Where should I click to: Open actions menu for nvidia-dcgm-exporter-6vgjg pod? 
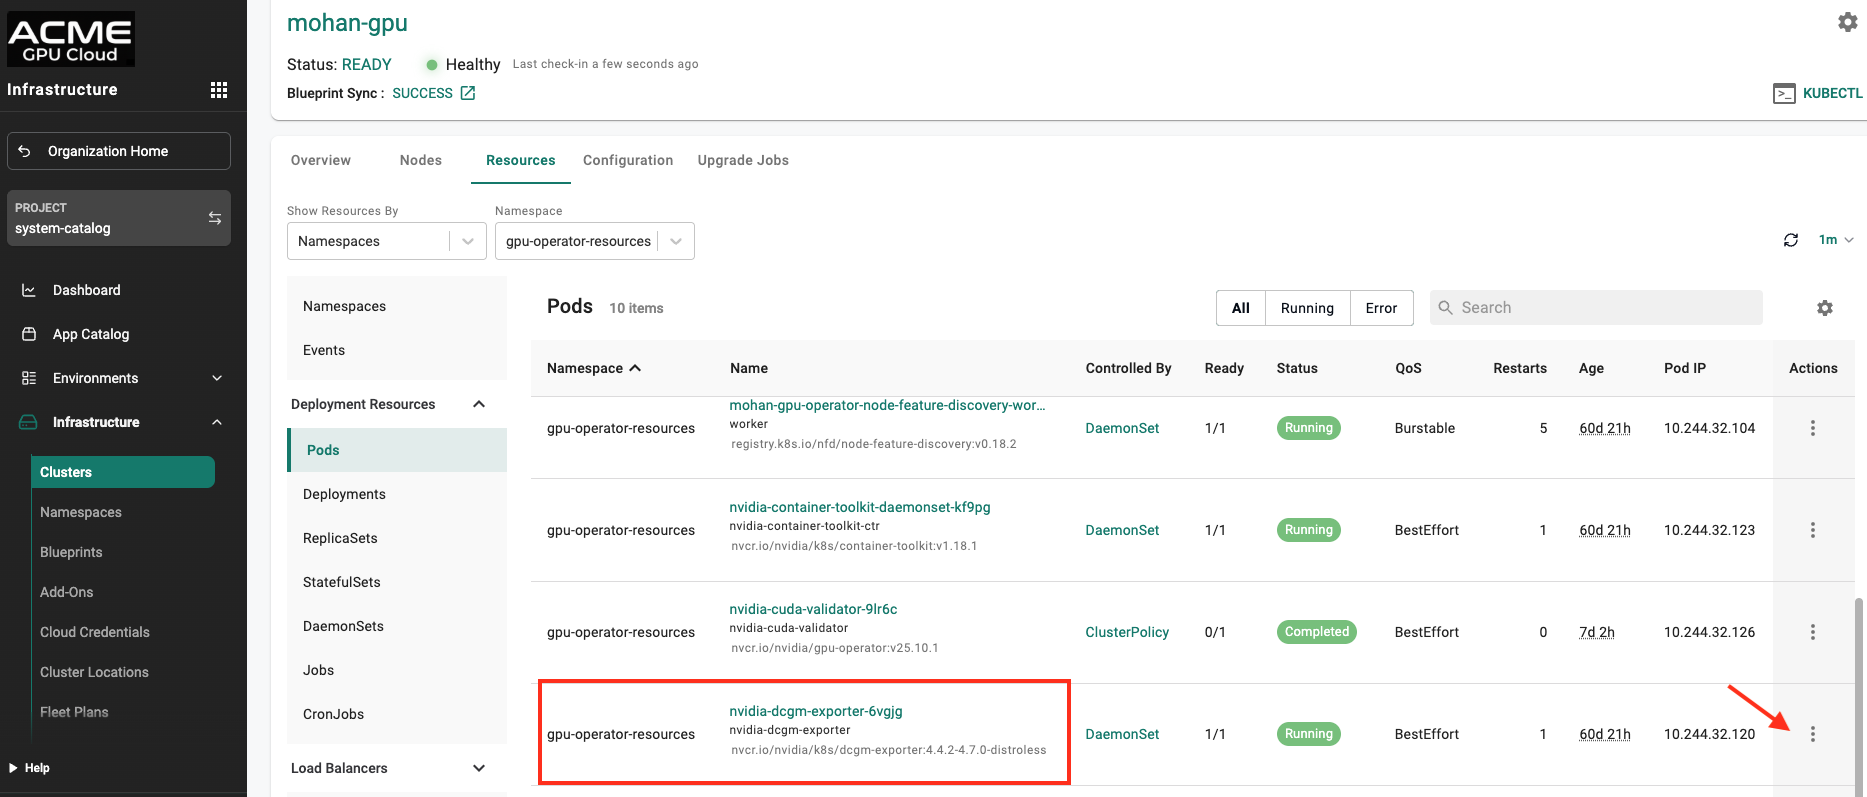pos(1812,734)
